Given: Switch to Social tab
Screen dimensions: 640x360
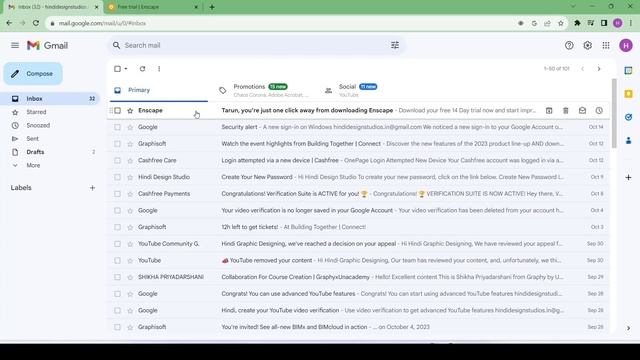Looking at the screenshot, I should (369, 90).
